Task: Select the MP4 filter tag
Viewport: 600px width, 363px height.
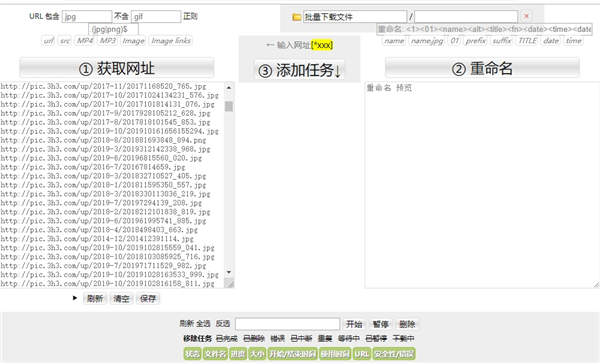Action: click(85, 41)
